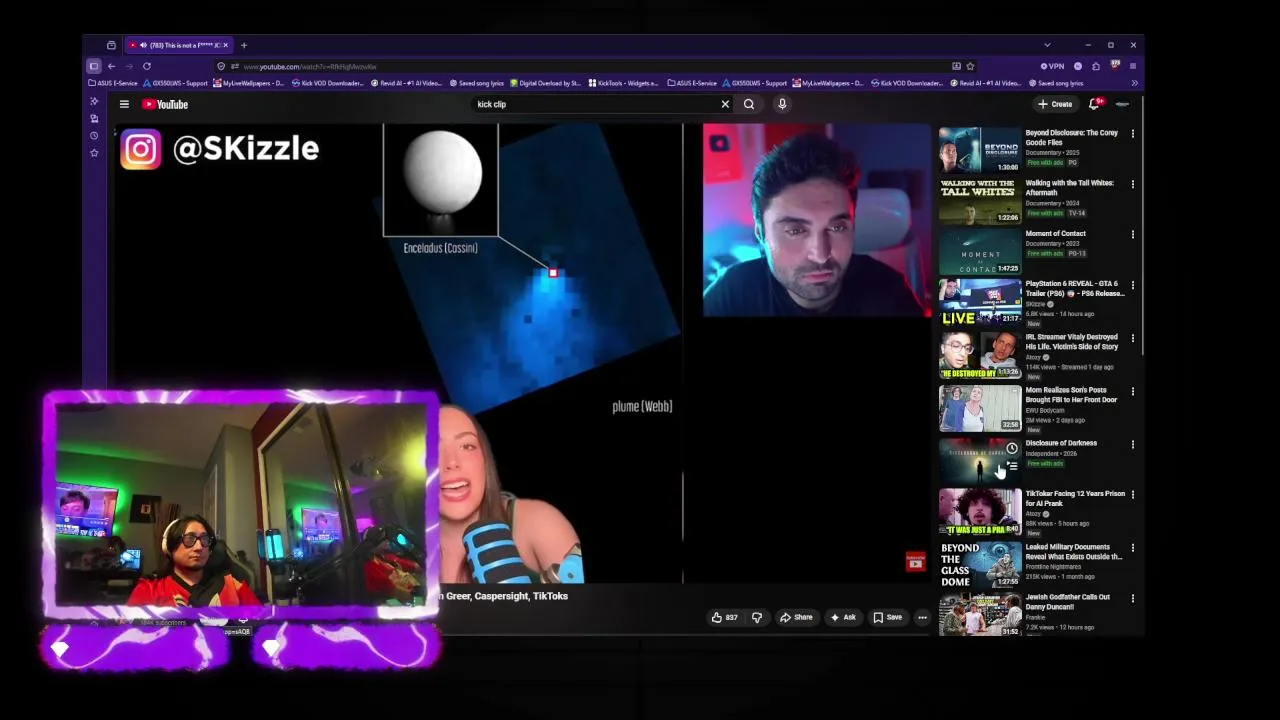Viewport: 1280px width, 720px height.
Task: Open options menu for Moment of Contact
Action: [x=1133, y=234]
